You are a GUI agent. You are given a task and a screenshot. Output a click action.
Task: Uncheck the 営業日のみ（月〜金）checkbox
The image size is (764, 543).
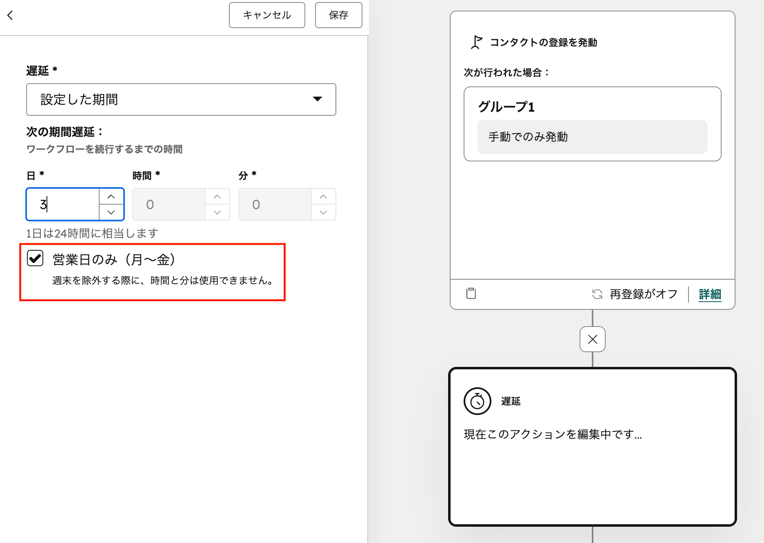click(x=35, y=258)
